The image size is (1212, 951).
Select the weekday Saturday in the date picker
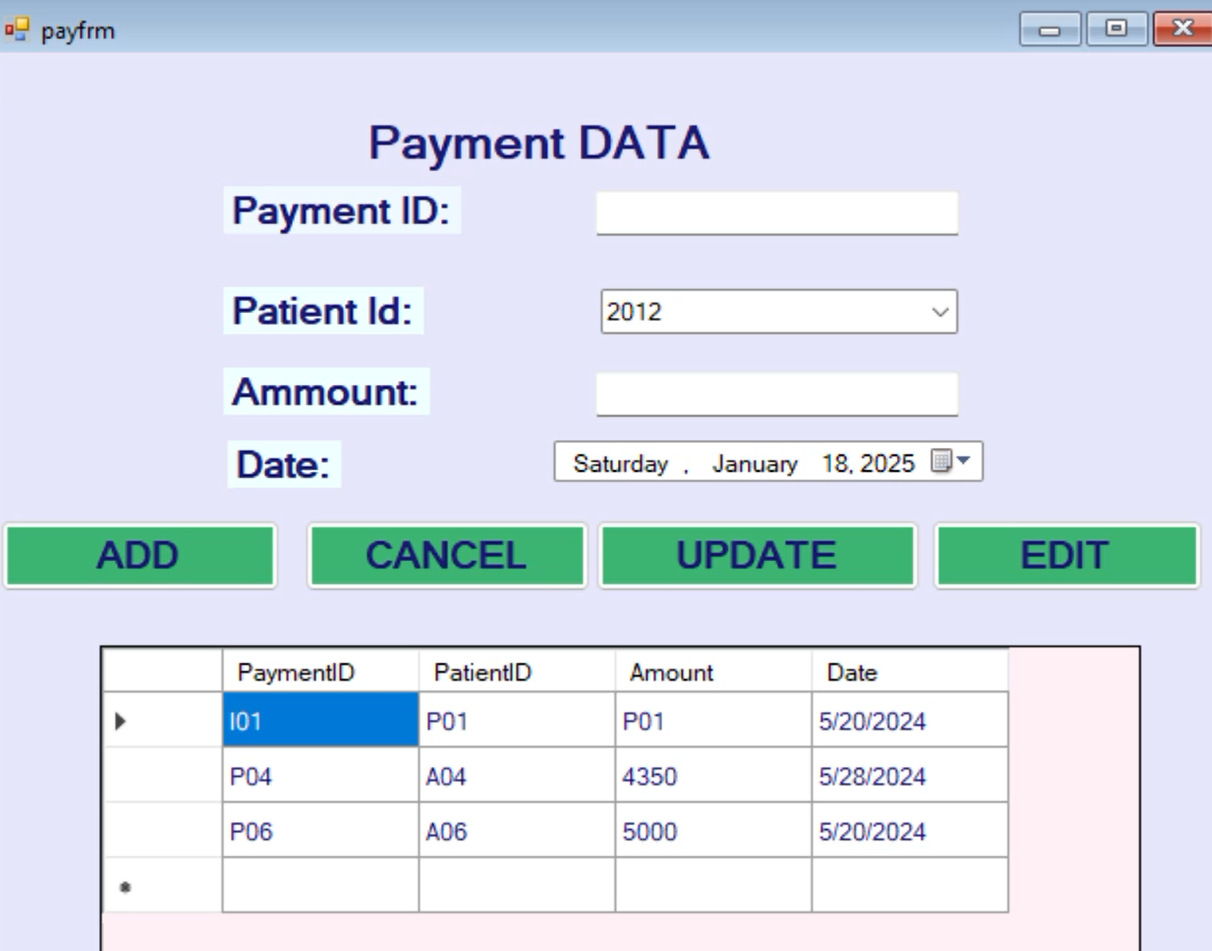coord(620,464)
